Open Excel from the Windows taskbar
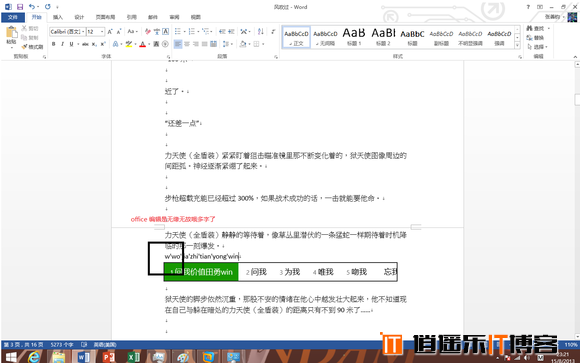Screen dimensions: 580x363 click(x=133, y=357)
